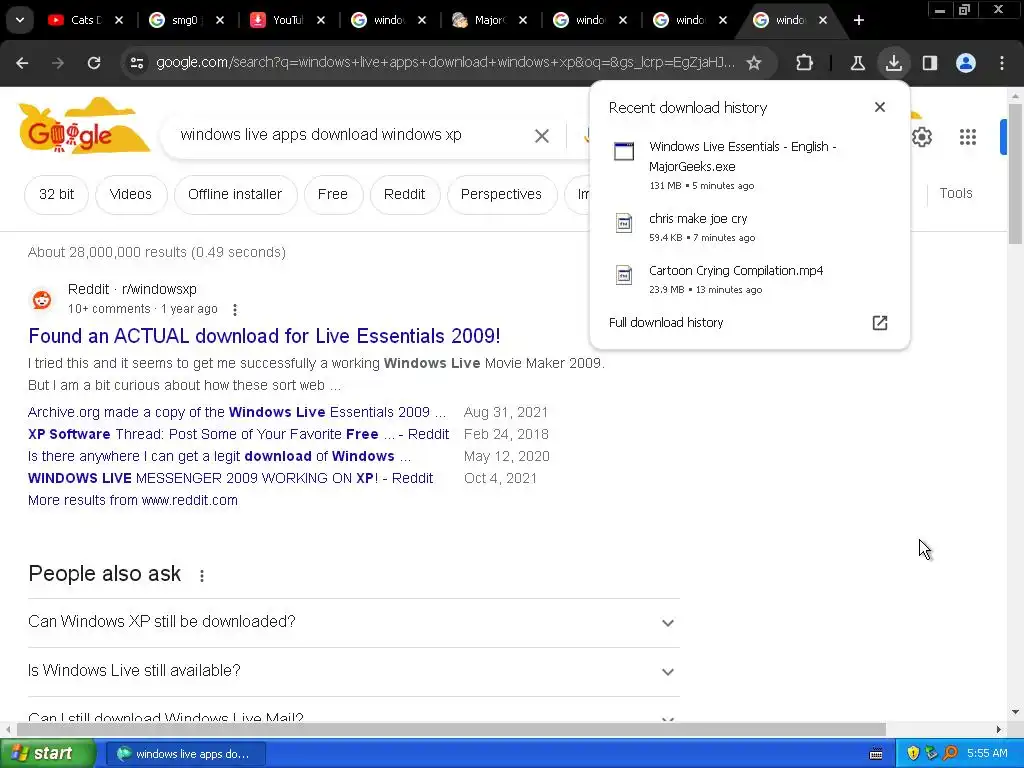The height and width of the screenshot is (768, 1024).
Task: Open the tab search dropdown arrow
Action: tap(20, 20)
